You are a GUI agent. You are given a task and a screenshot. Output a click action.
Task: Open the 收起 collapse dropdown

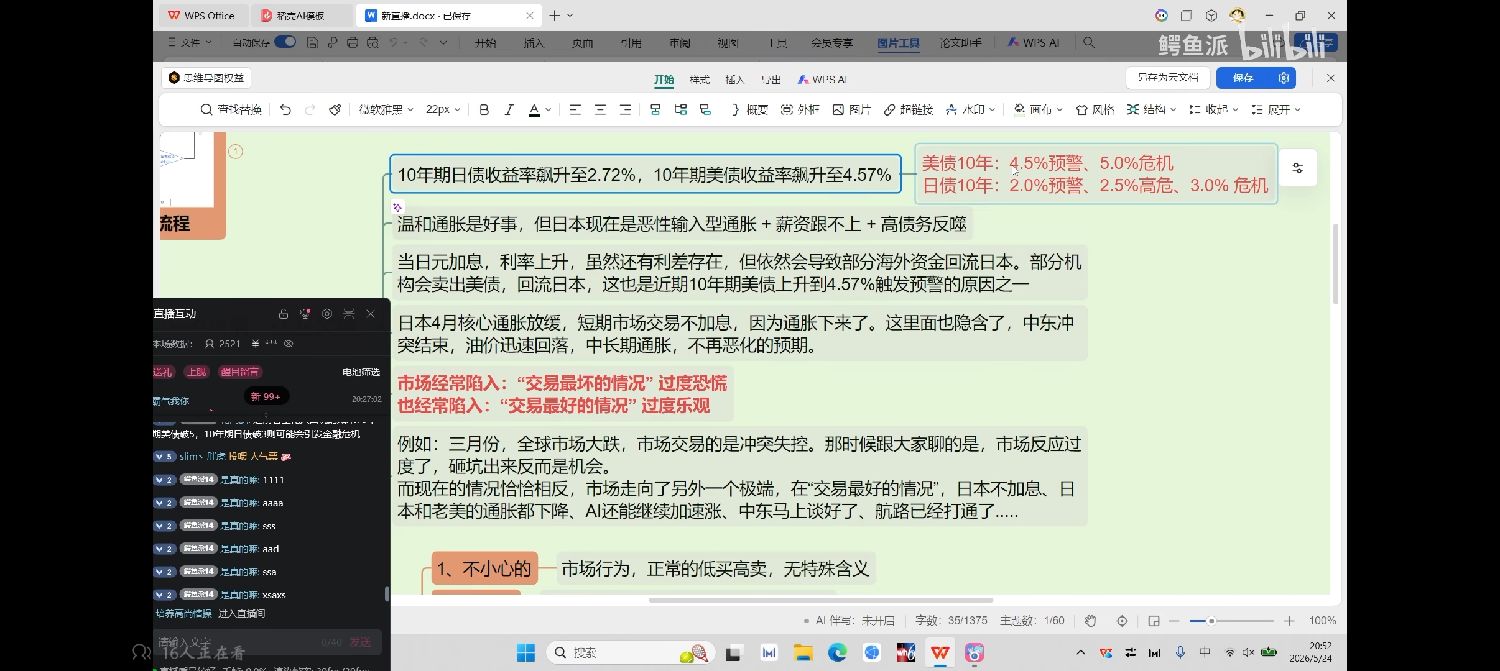[x=1214, y=110]
